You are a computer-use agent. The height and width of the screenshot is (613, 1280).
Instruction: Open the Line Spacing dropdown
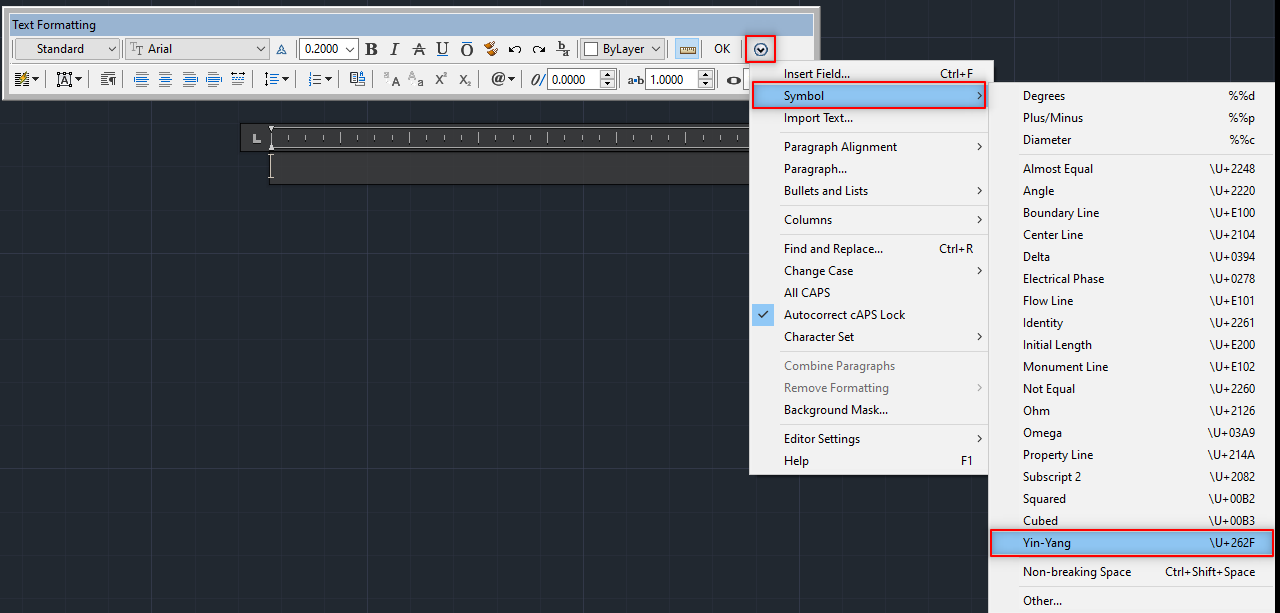(x=277, y=79)
